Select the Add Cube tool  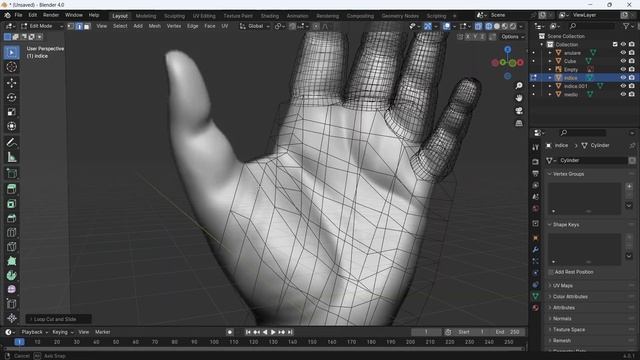tap(11, 173)
